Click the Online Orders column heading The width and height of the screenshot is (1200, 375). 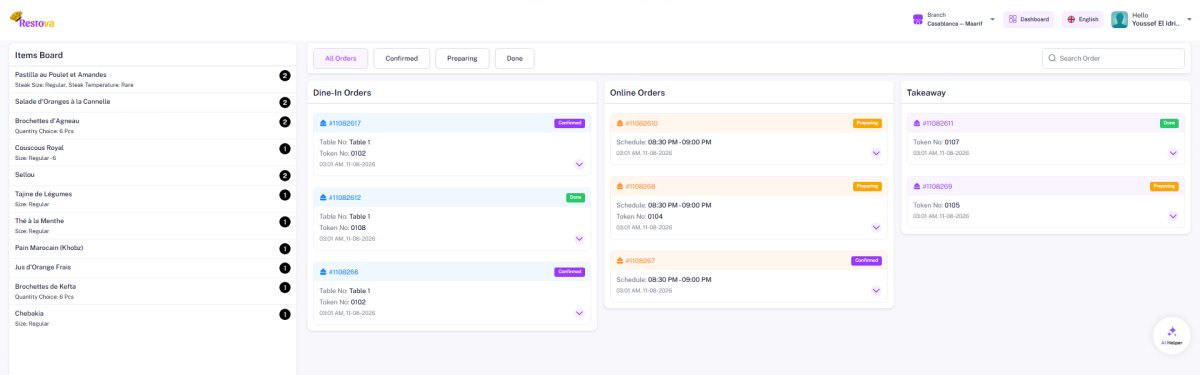[x=637, y=92]
